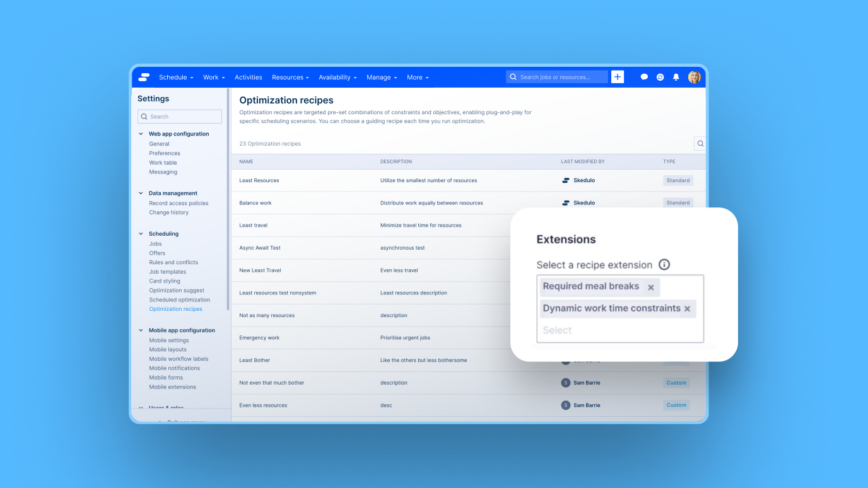Open Rules and conflicts settings page
Viewport: 868px width, 488px height.
(173, 262)
